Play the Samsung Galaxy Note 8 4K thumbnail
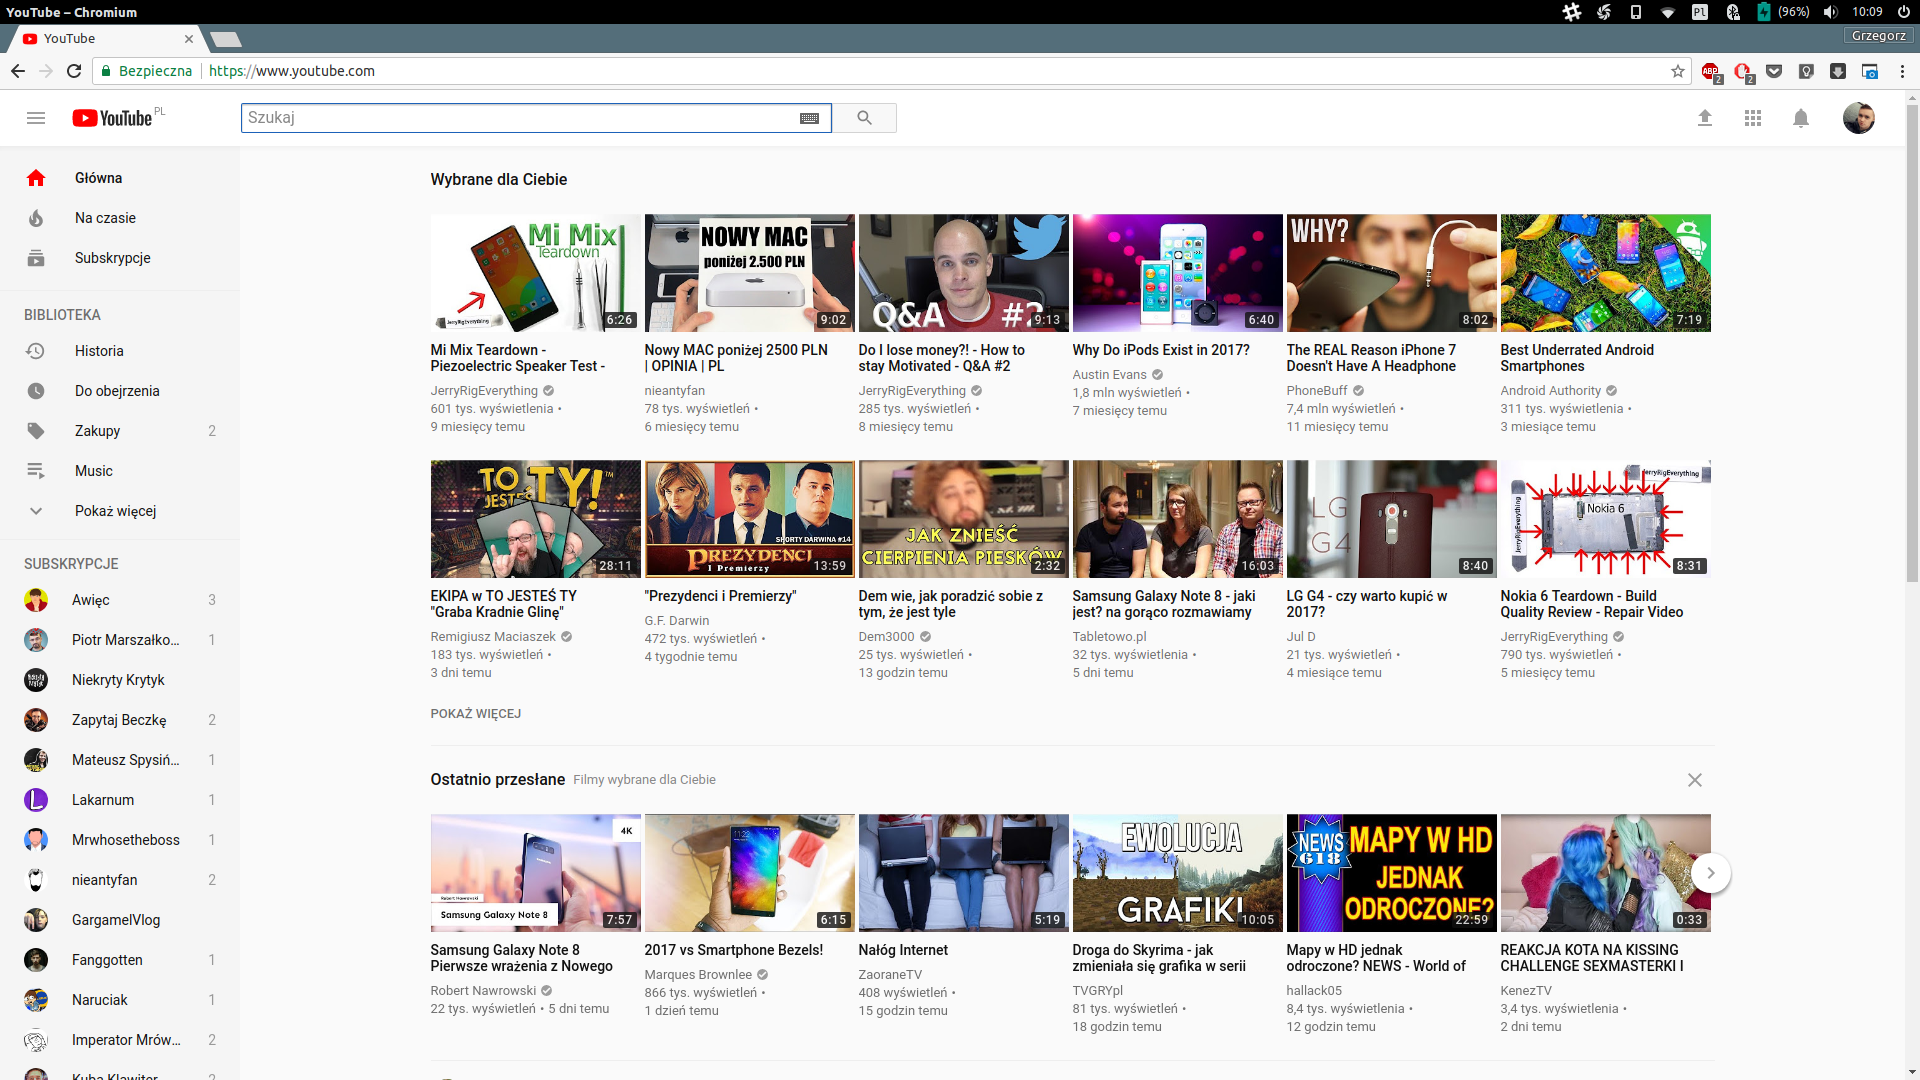 tap(535, 873)
